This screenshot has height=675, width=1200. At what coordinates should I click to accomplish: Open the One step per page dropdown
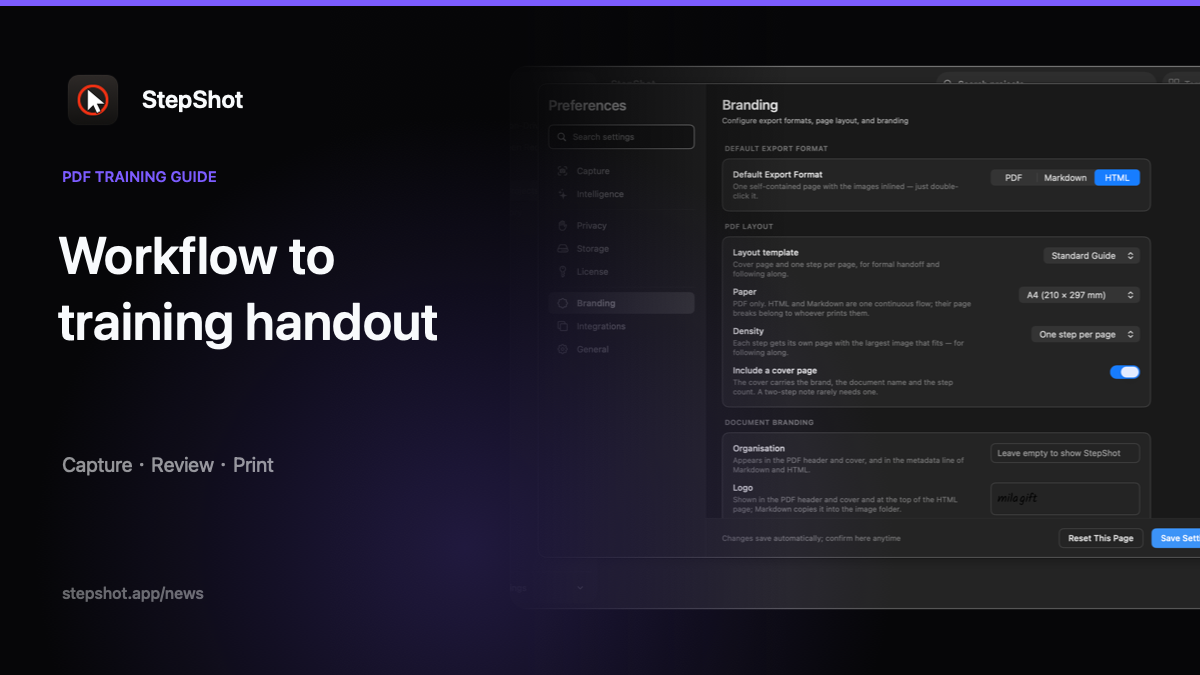[x=1085, y=334]
